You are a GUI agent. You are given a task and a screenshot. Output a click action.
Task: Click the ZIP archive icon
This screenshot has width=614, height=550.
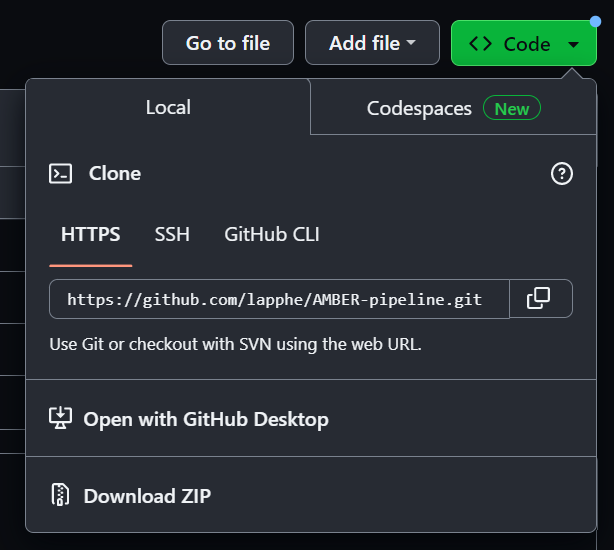tap(60, 495)
